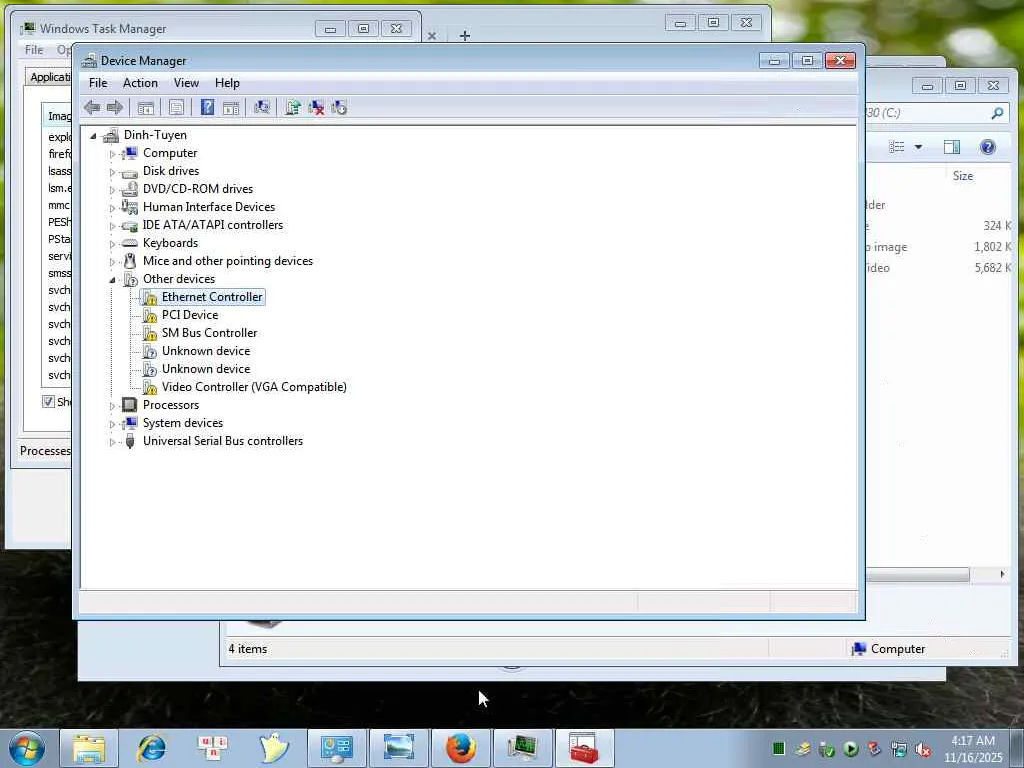This screenshot has height=768, width=1024.
Task: Open Windows Explorer folder taskbar icon
Action: click(89, 748)
